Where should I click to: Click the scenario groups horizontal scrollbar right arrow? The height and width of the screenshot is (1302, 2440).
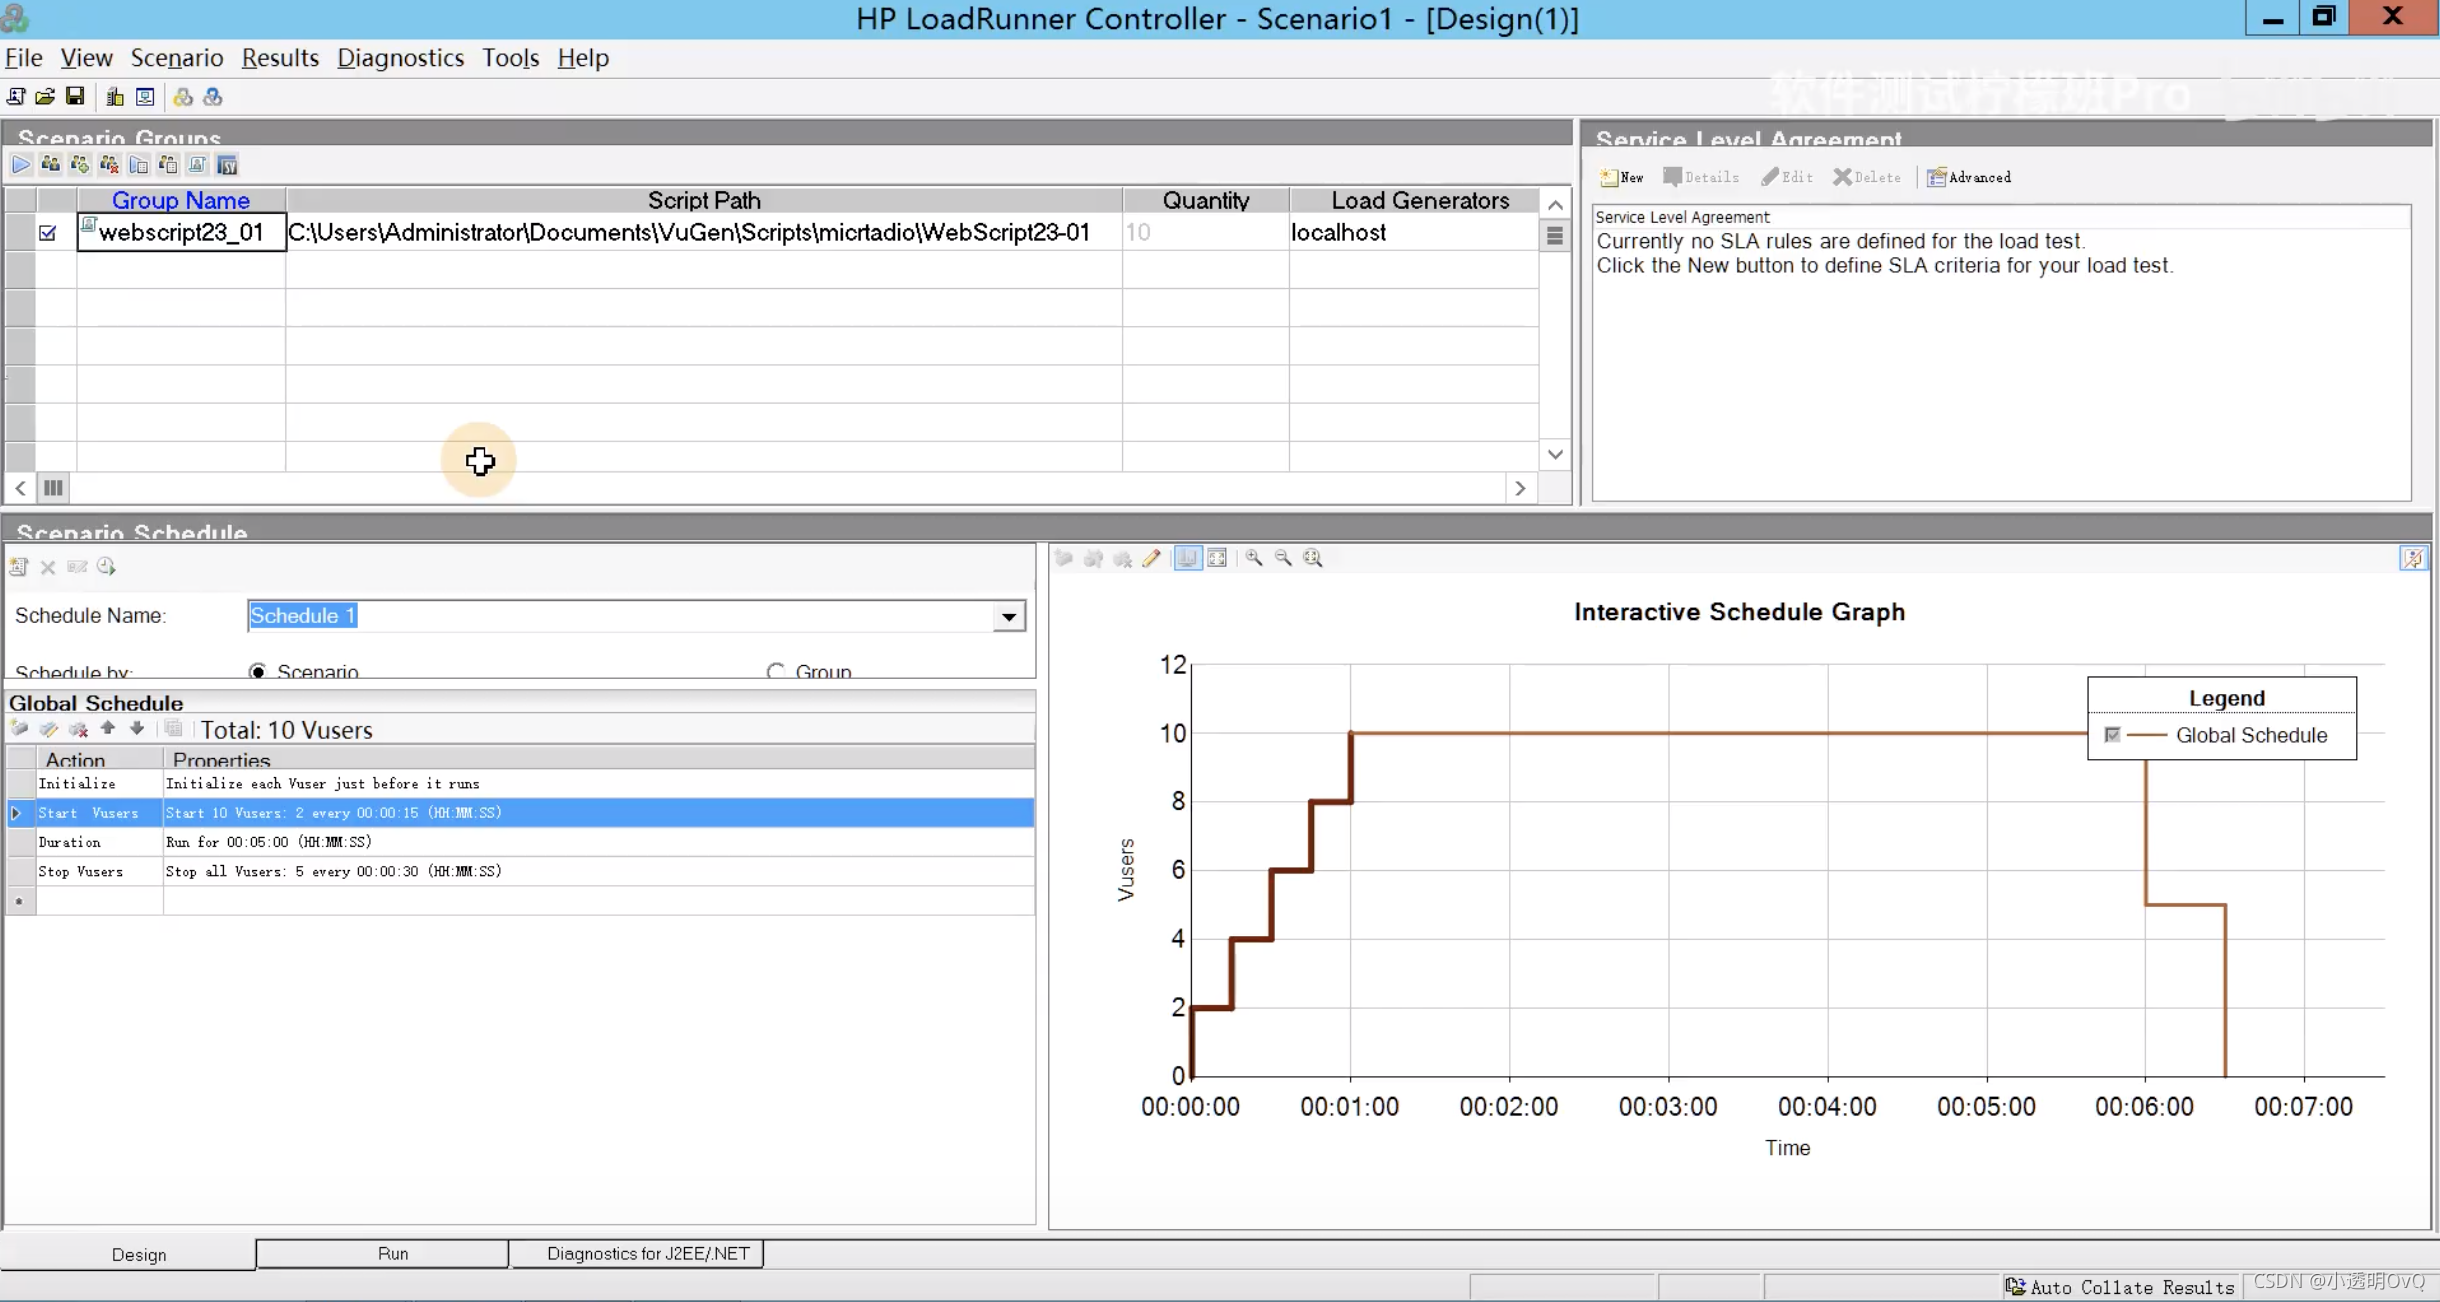1520,488
